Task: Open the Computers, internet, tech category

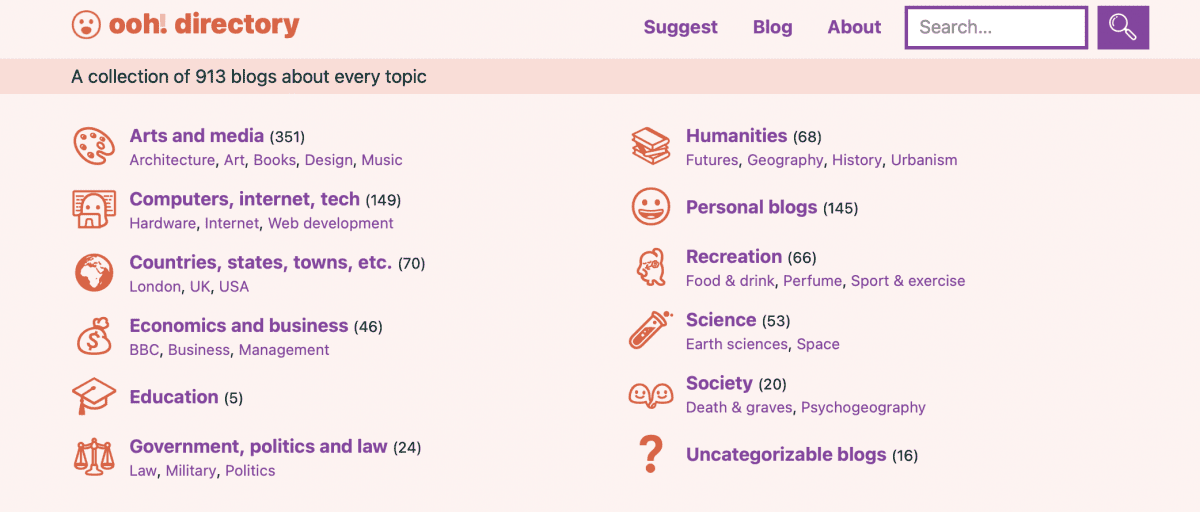Action: click(245, 199)
